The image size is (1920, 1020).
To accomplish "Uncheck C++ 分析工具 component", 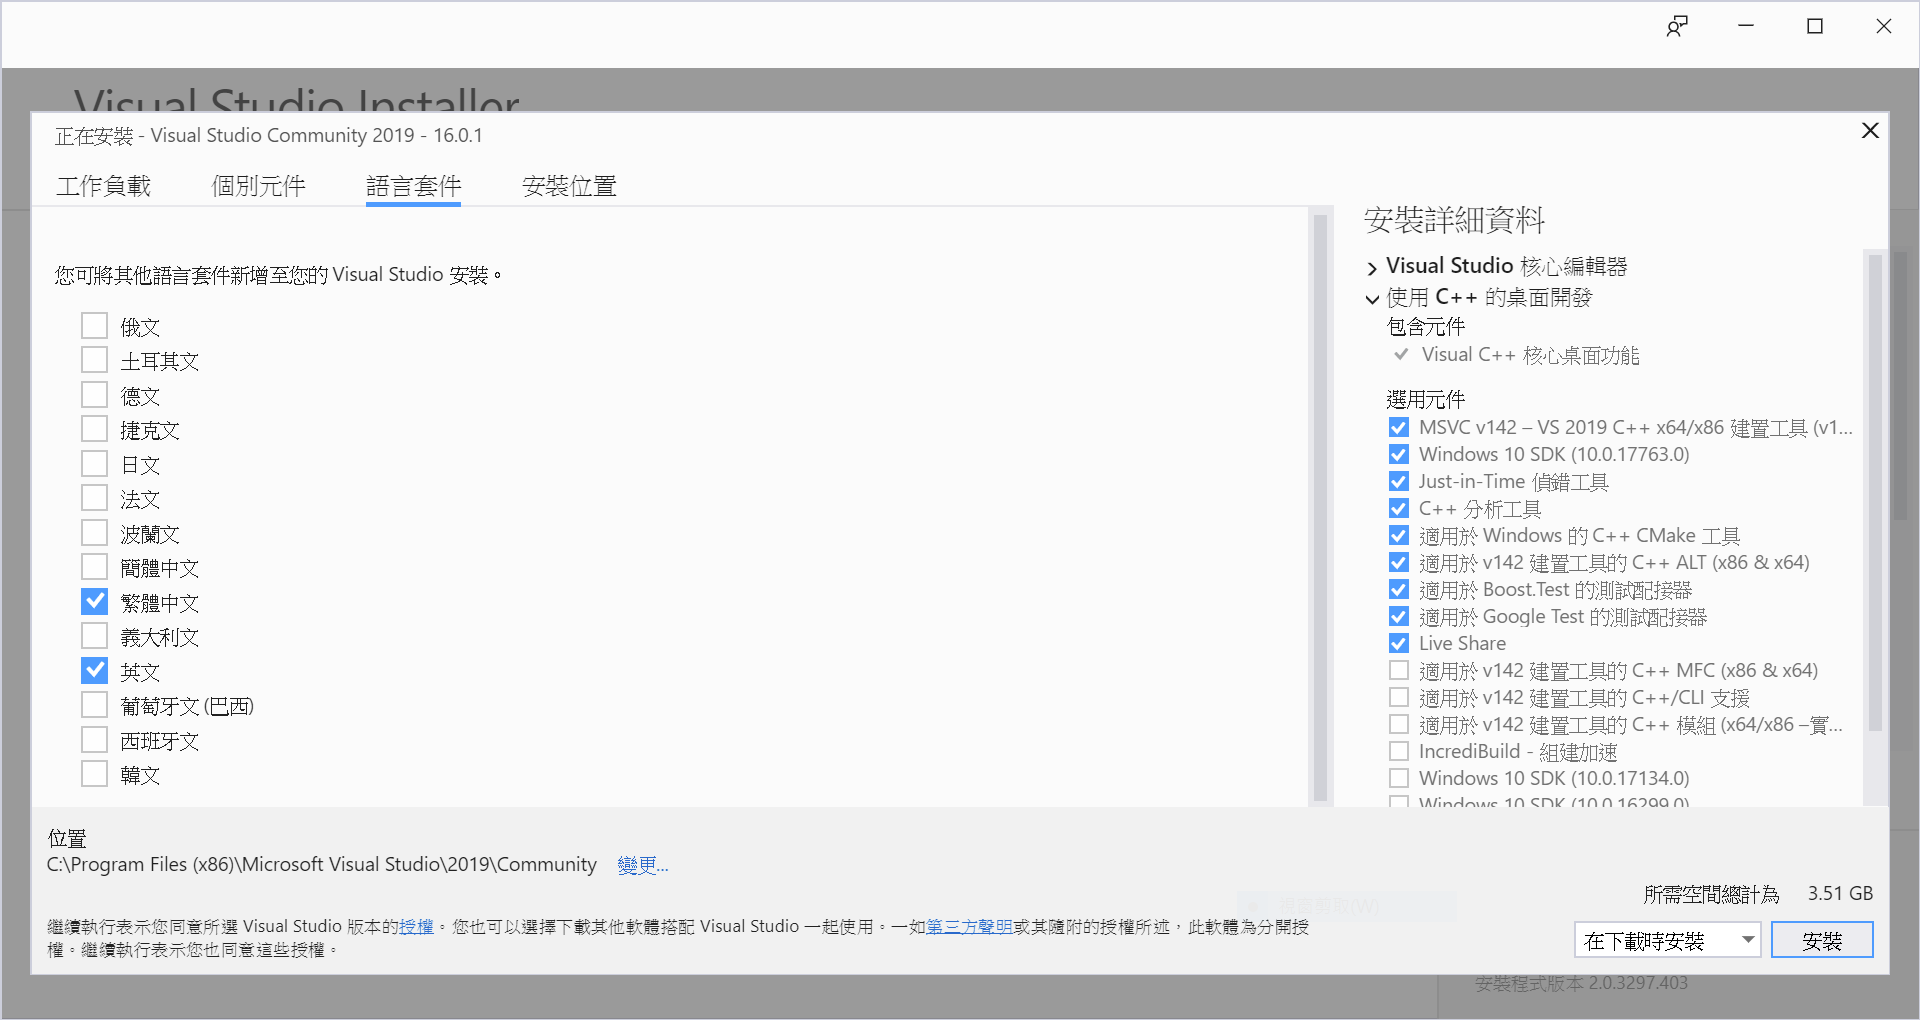I will click(x=1399, y=509).
